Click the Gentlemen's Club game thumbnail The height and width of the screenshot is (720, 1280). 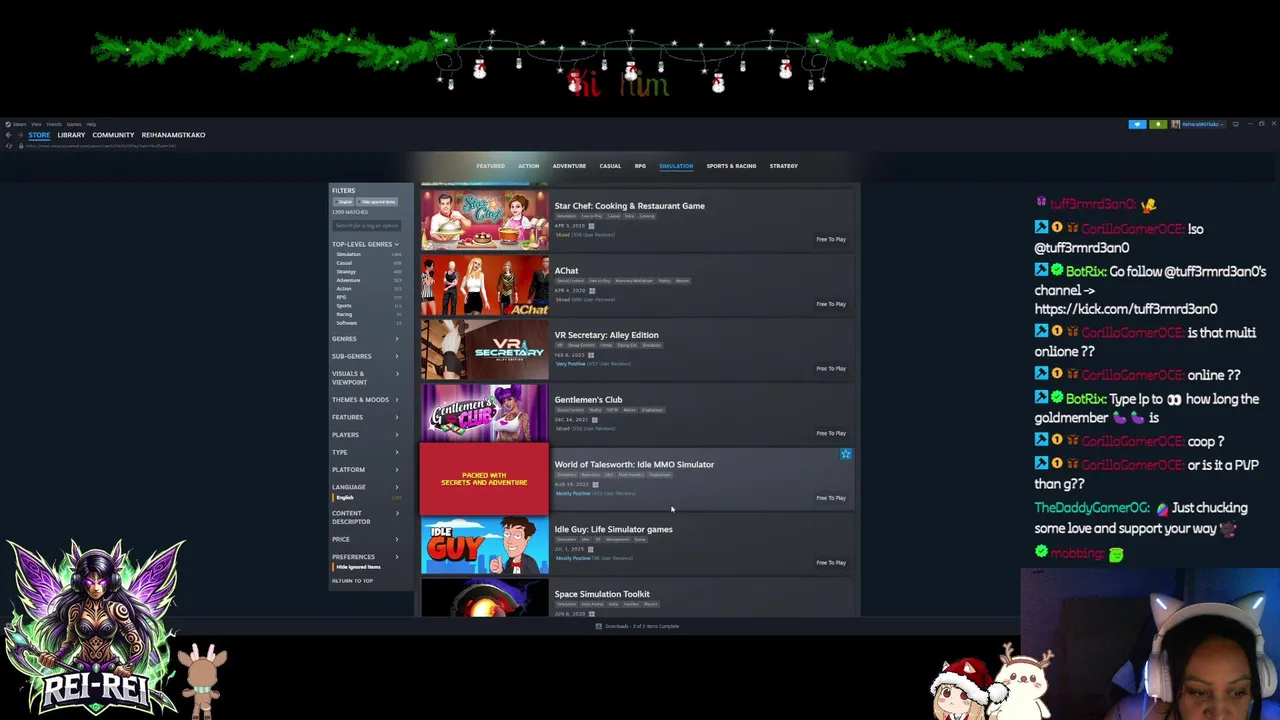point(484,415)
